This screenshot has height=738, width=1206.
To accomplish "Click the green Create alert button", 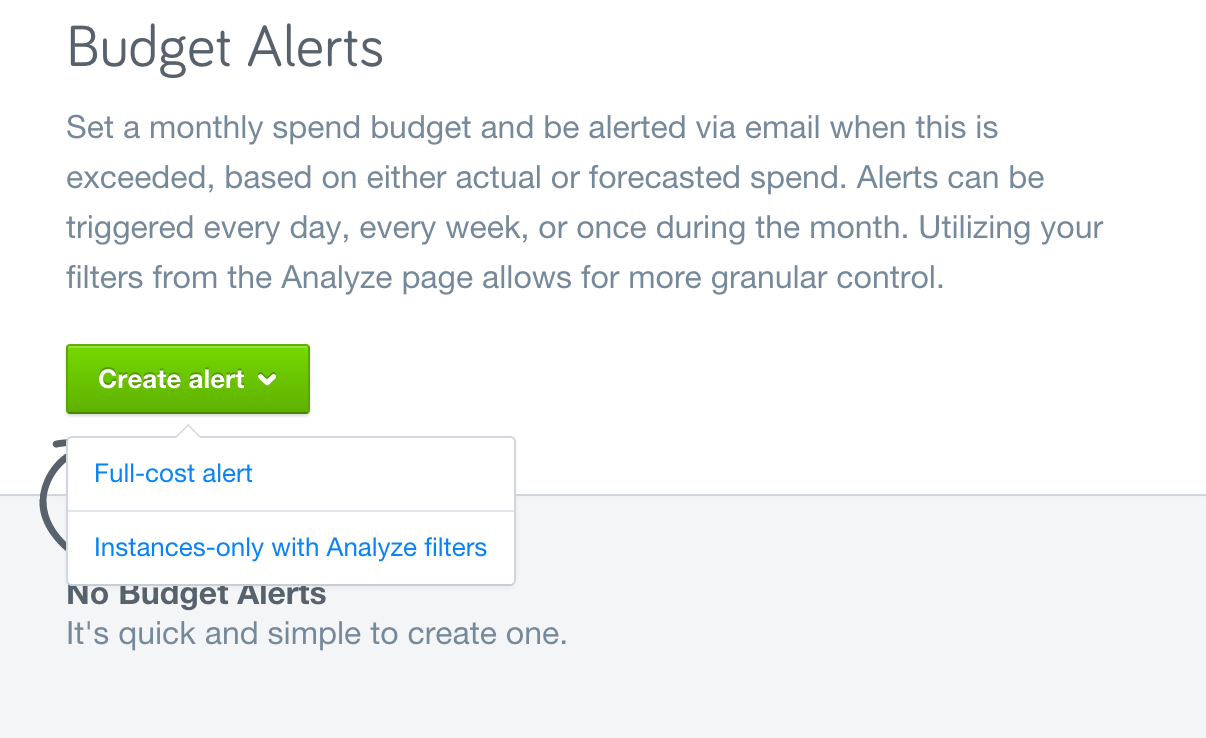I will point(187,379).
